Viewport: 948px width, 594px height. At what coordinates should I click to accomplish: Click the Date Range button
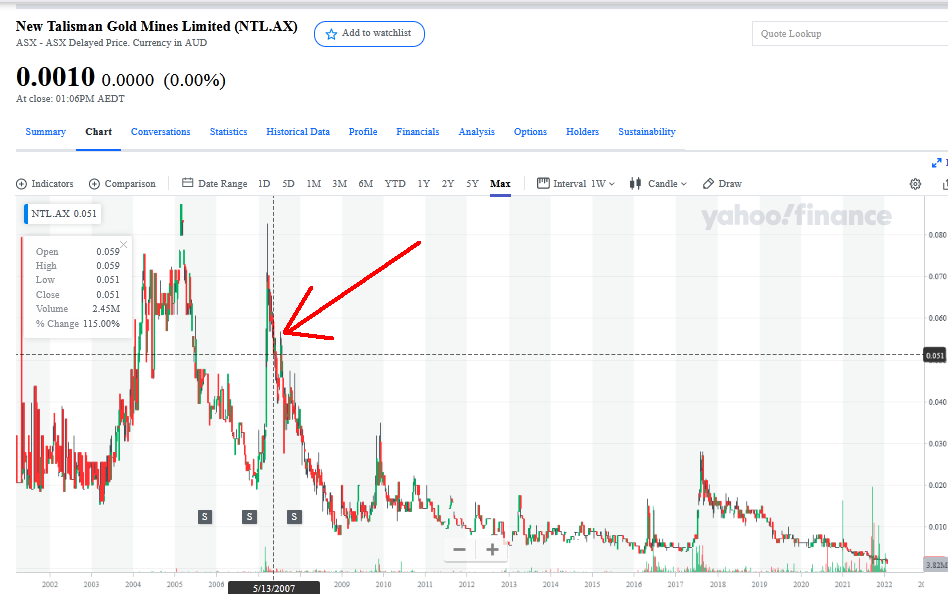(215, 183)
